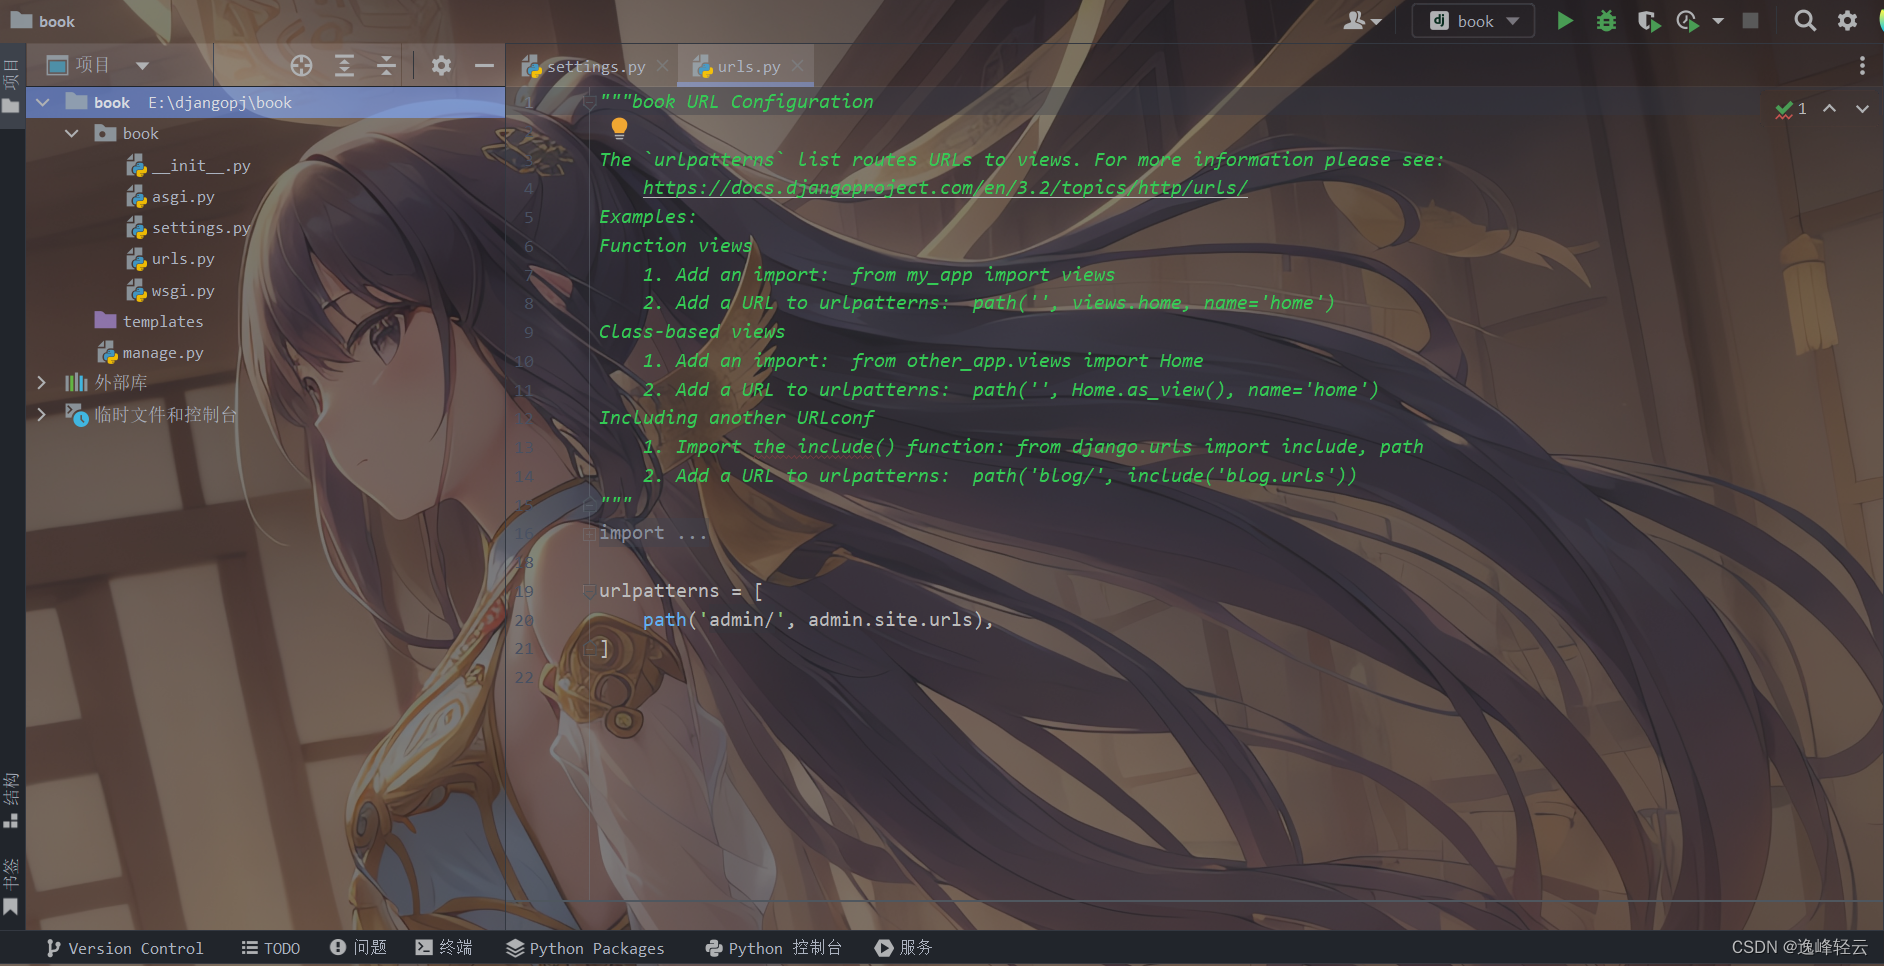Click the path call on line 20

pyautogui.click(x=664, y=620)
